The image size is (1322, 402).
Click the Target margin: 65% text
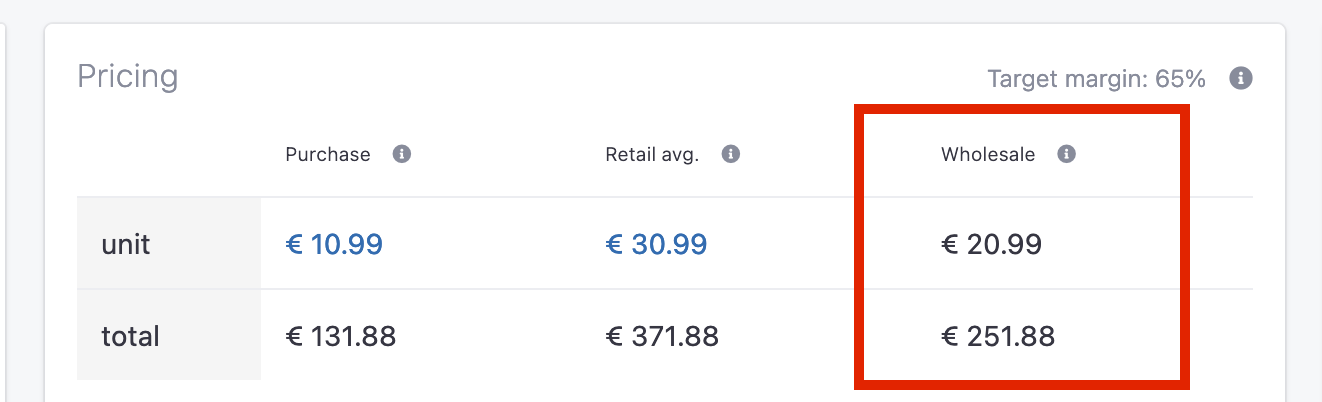click(1096, 78)
